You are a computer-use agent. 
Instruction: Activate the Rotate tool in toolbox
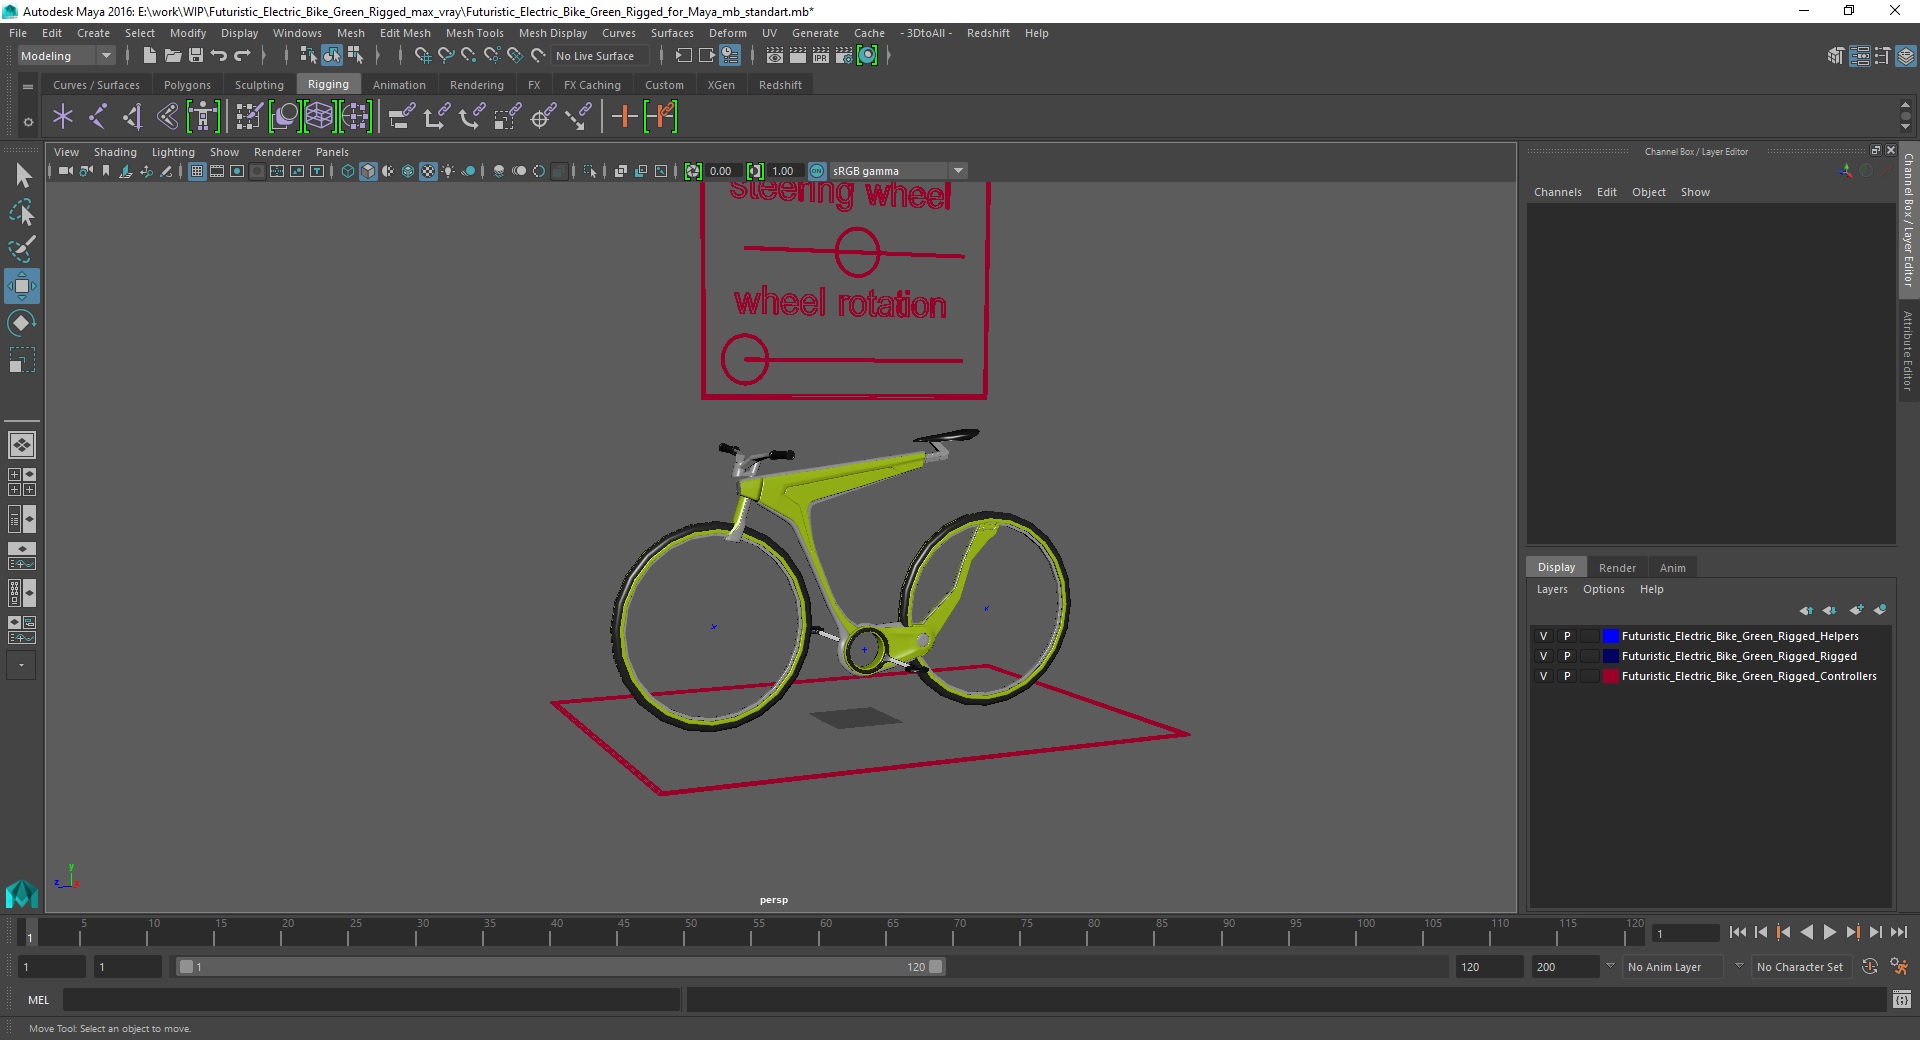(22, 323)
